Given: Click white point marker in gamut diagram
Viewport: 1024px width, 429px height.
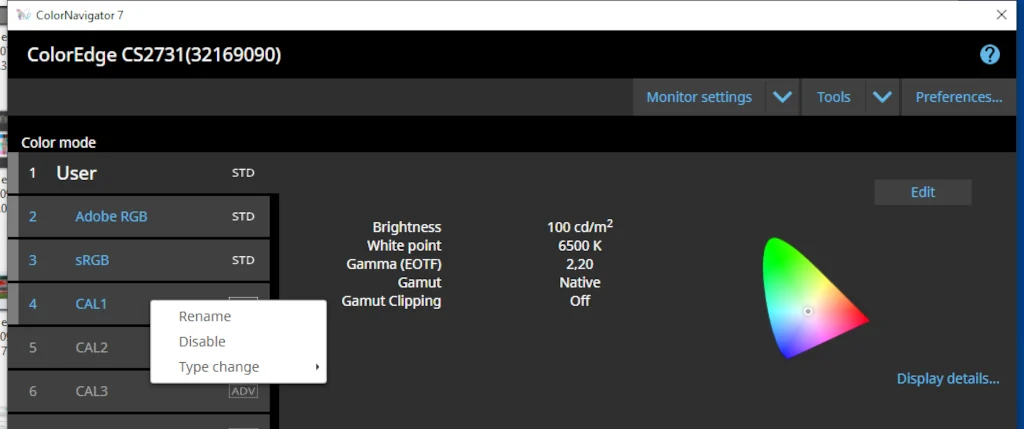Looking at the screenshot, I should click(x=808, y=311).
